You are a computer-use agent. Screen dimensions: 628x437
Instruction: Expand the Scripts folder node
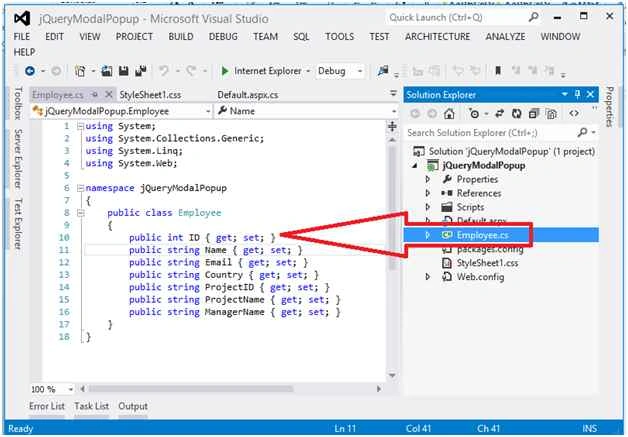(x=427, y=207)
